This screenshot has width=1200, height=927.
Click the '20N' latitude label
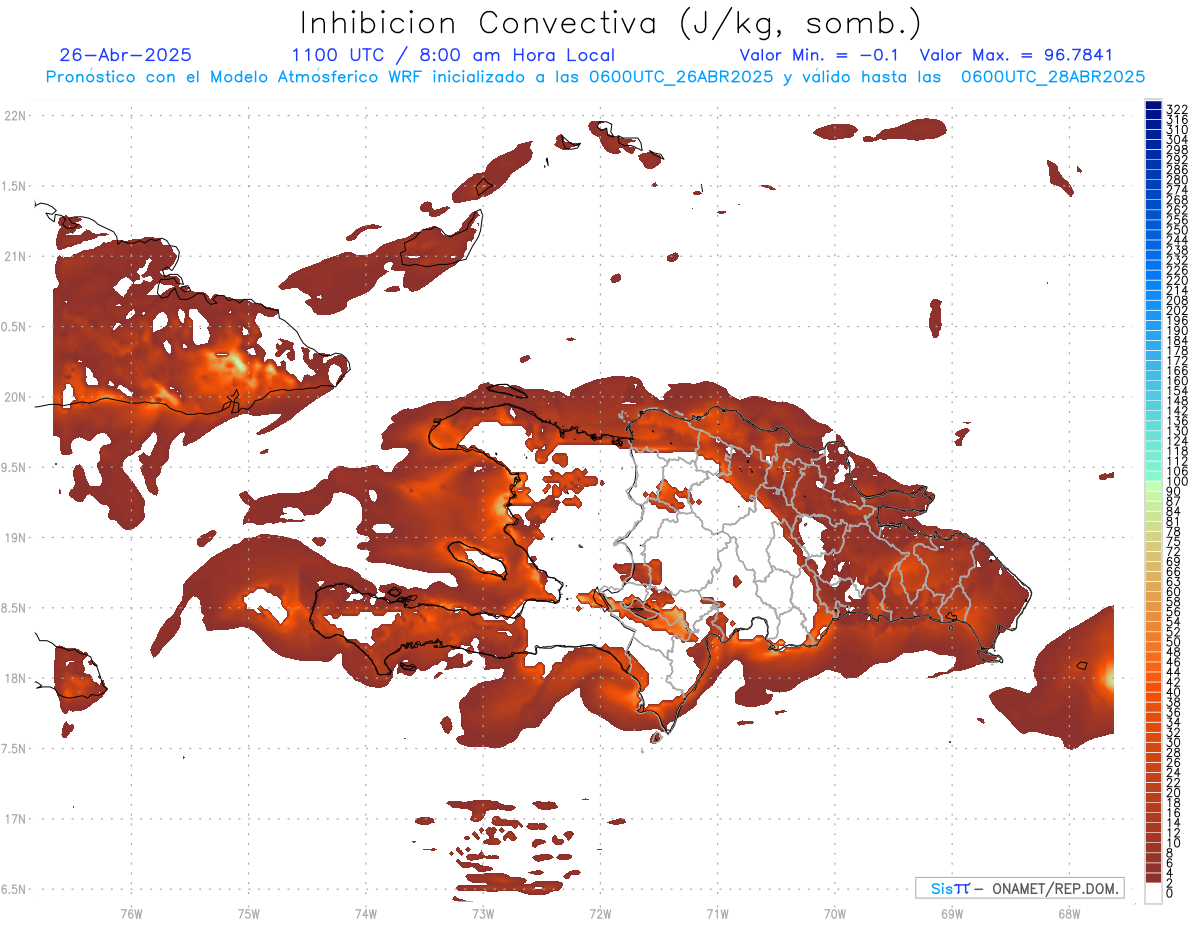(15, 397)
